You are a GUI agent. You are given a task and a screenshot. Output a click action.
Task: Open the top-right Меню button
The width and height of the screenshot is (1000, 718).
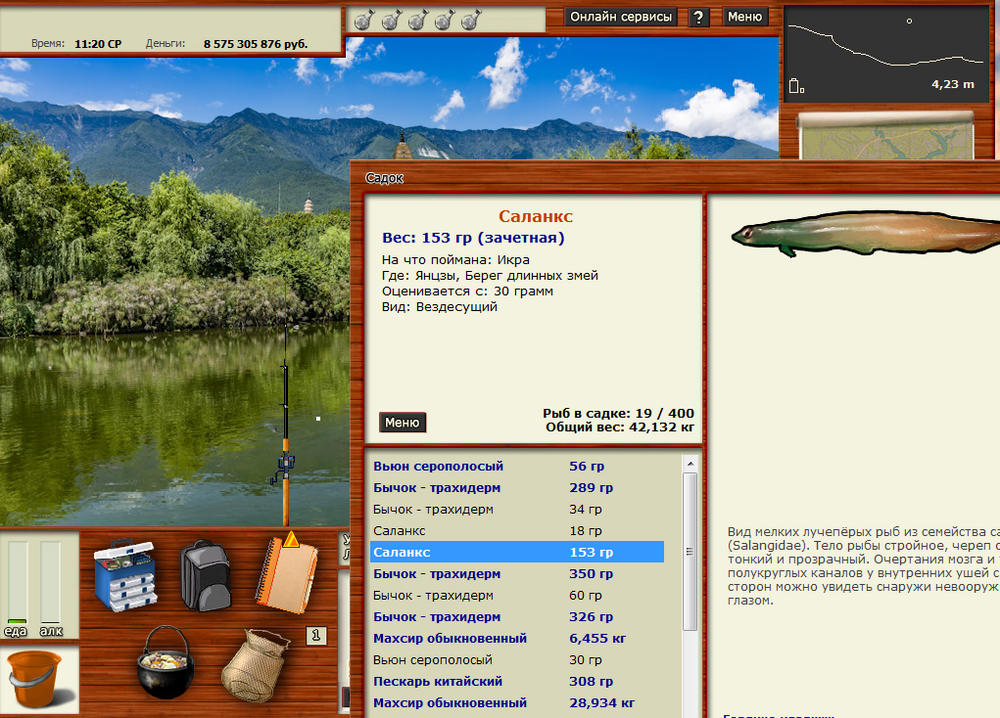coord(744,17)
